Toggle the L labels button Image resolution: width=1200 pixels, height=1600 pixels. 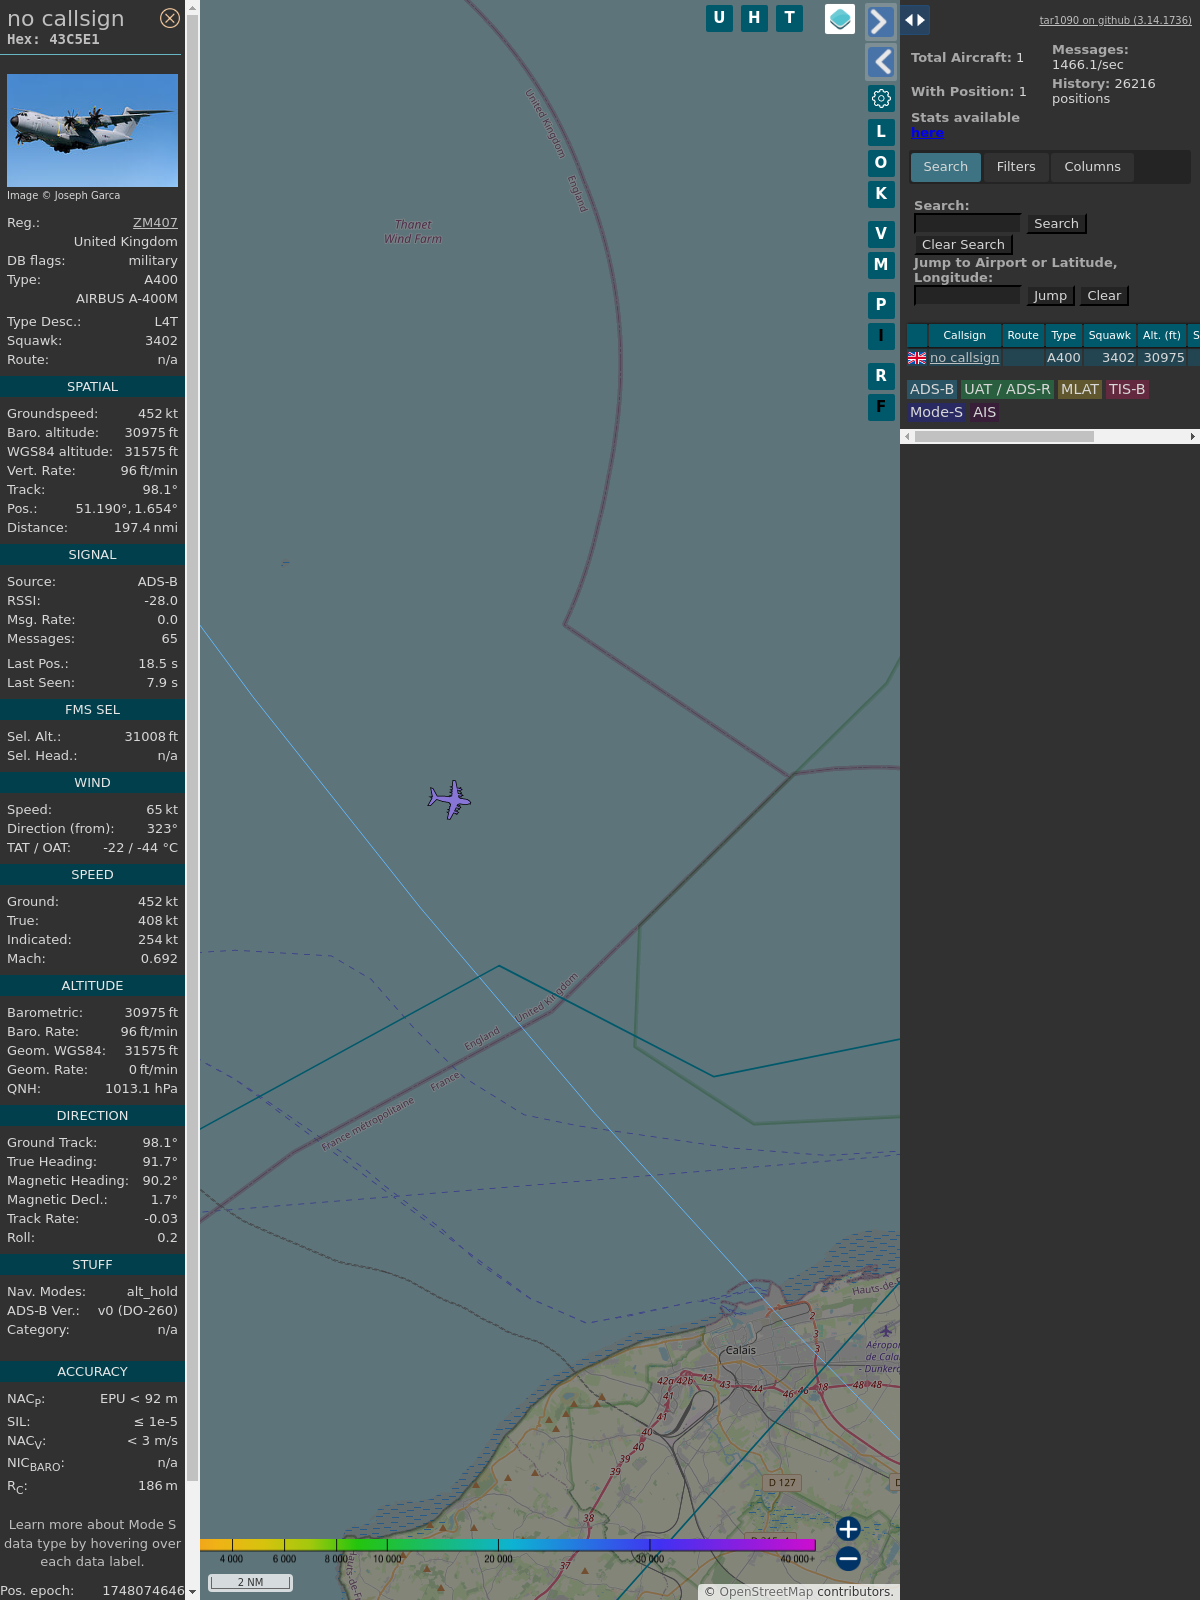tap(881, 132)
